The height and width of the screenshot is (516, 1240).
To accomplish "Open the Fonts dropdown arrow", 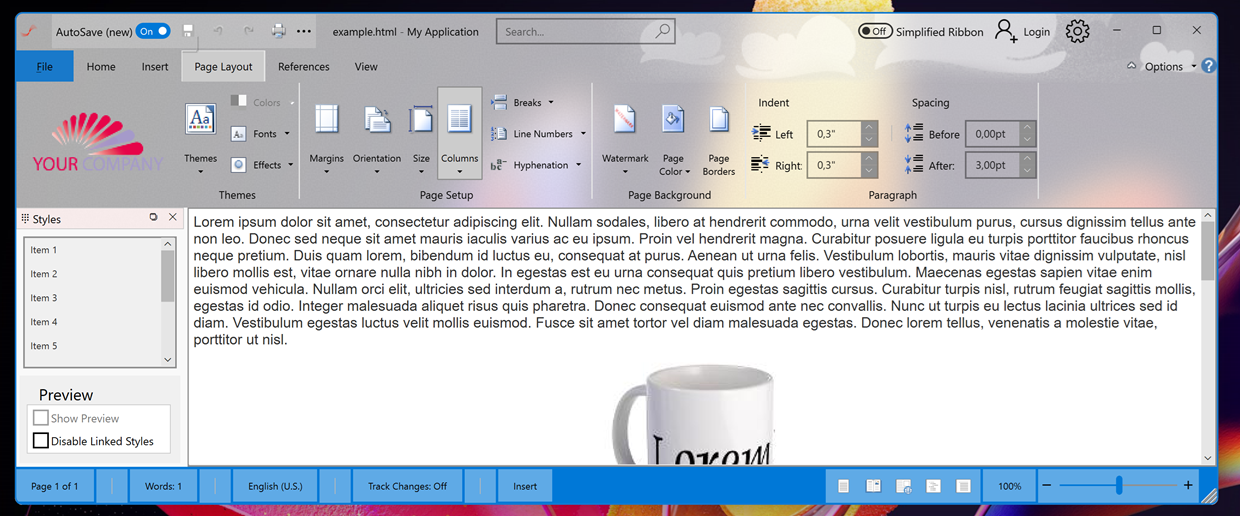I will pyautogui.click(x=287, y=133).
